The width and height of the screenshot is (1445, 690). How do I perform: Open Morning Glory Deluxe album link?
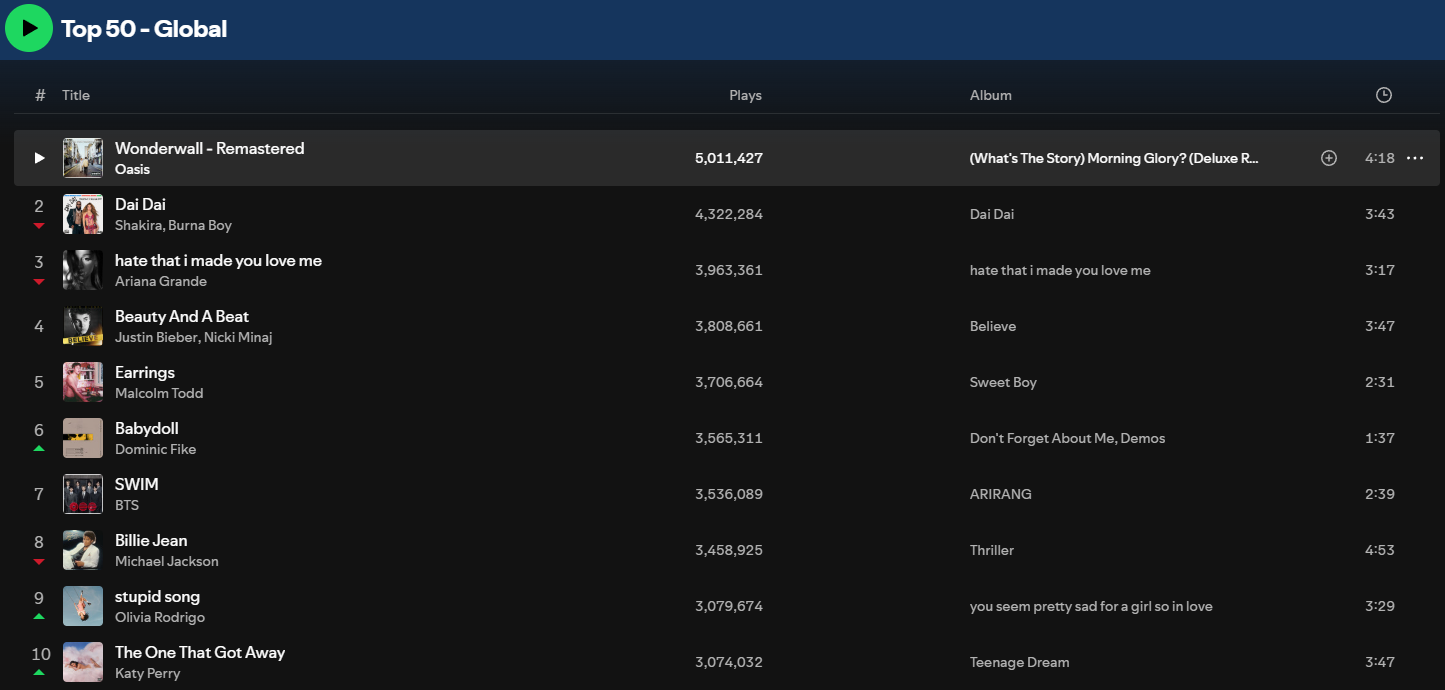(1114, 158)
